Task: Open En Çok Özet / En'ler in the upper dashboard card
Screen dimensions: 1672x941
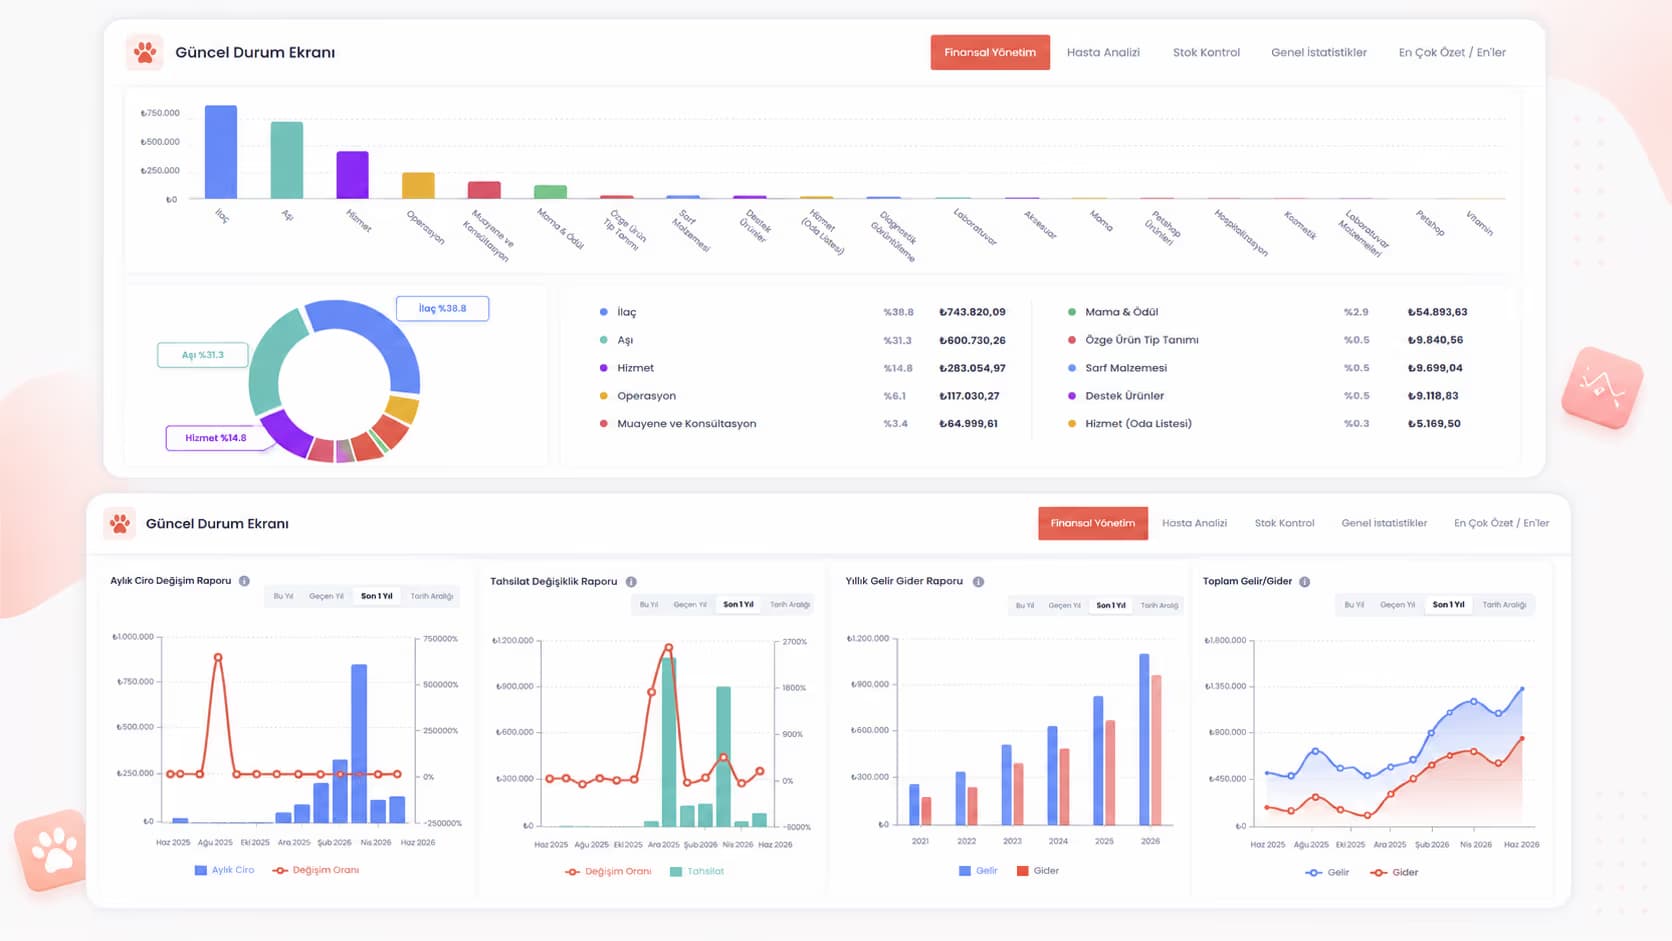Action: 1452,52
